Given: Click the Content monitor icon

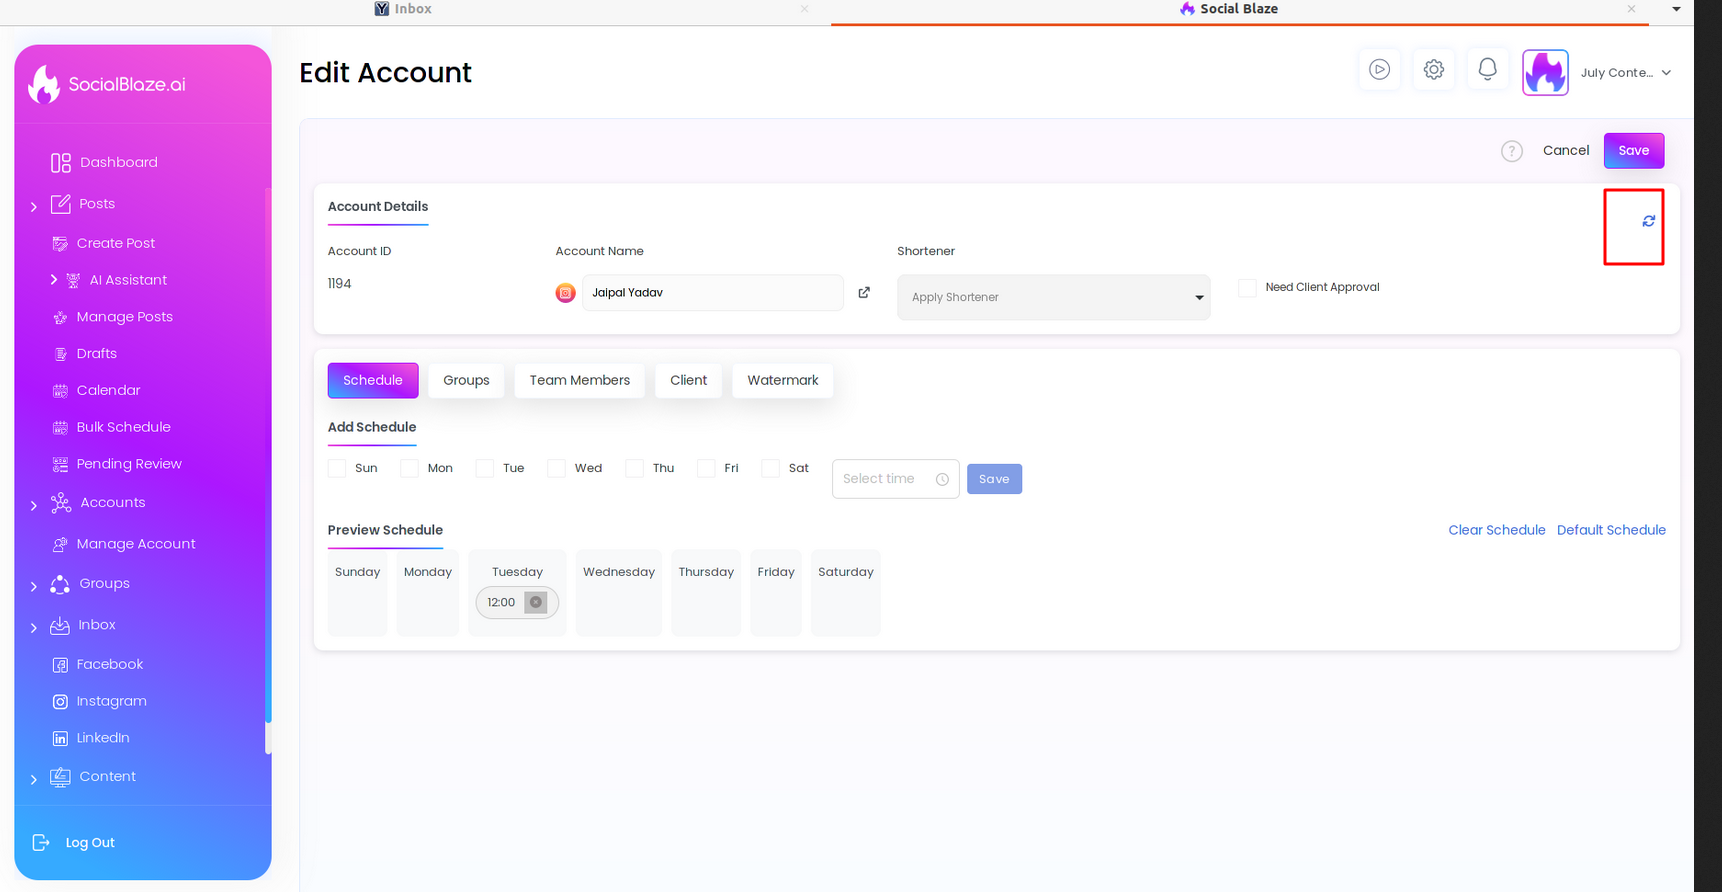Looking at the screenshot, I should click(x=60, y=777).
